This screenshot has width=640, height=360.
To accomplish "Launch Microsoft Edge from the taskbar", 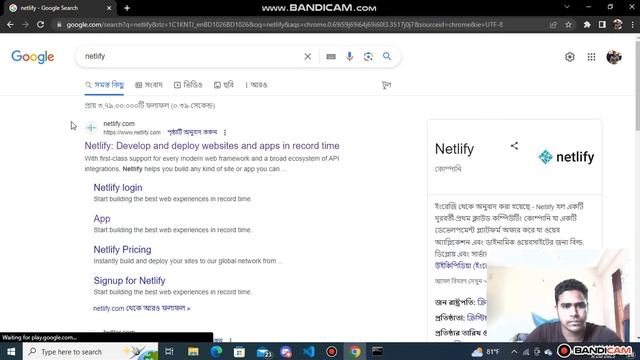I will (216, 351).
